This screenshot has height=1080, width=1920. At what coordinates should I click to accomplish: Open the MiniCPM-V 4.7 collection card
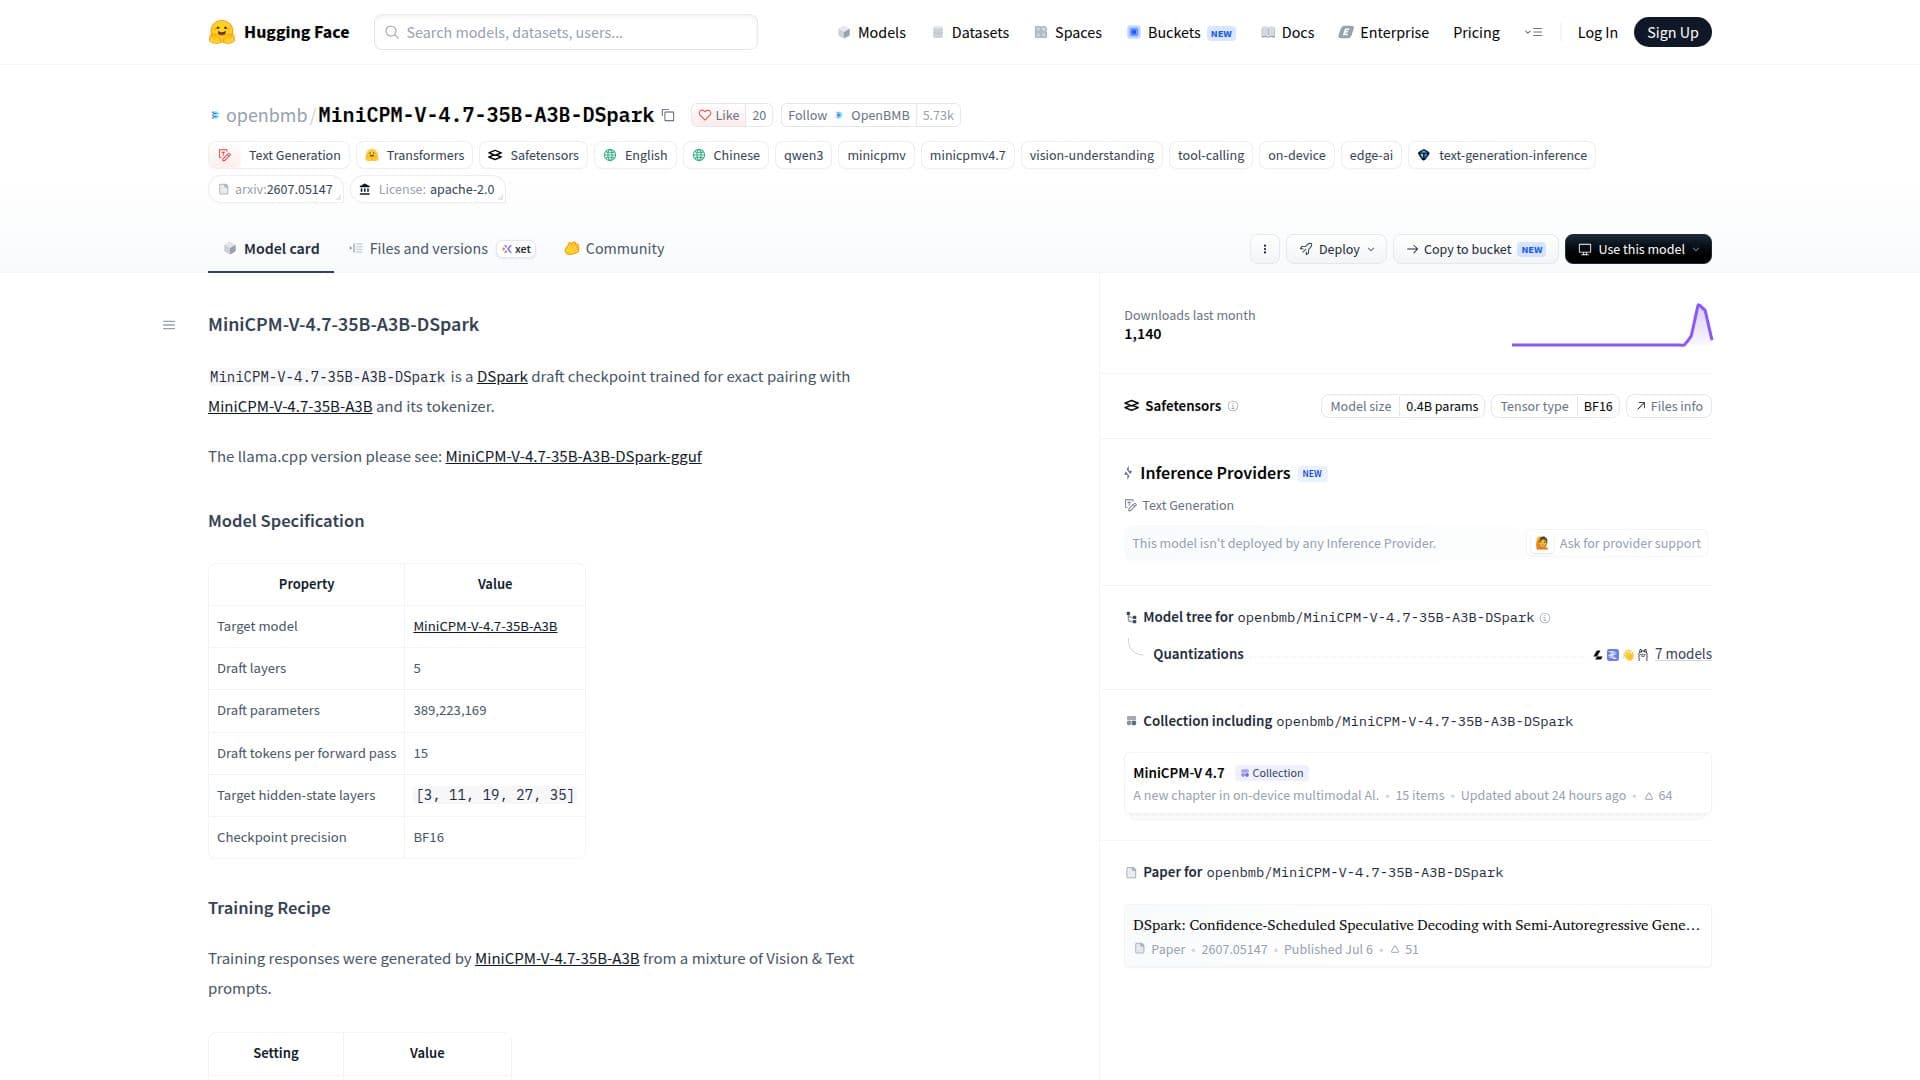(1417, 784)
